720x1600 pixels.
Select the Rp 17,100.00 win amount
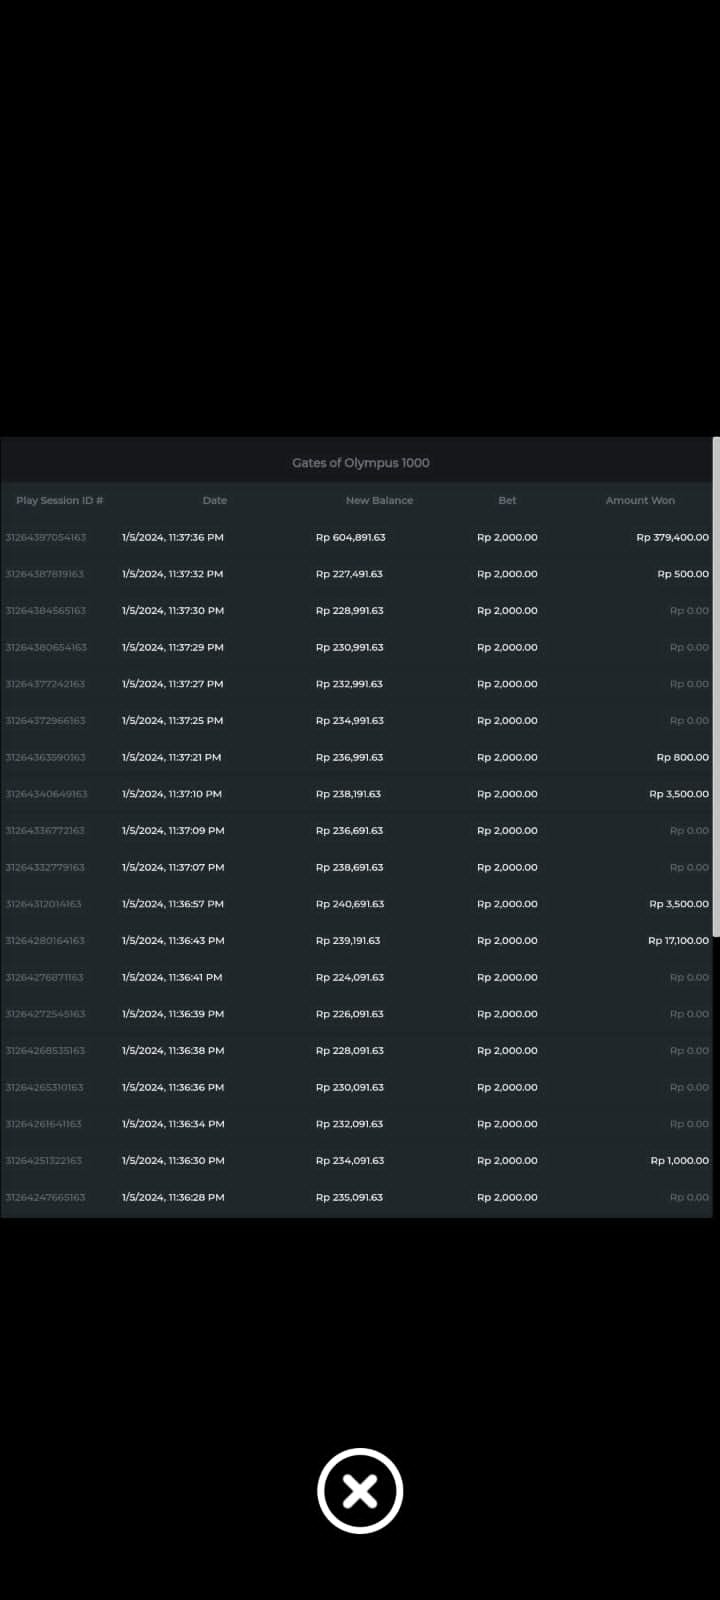[678, 940]
